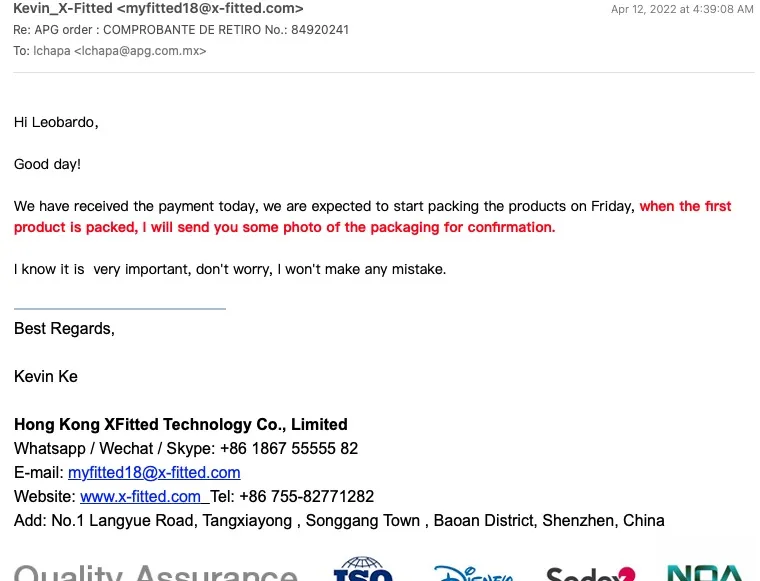Viewport: 760px width, 581px height.
Task: Click the Apr 12, 2022 timestamp
Action: point(682,9)
